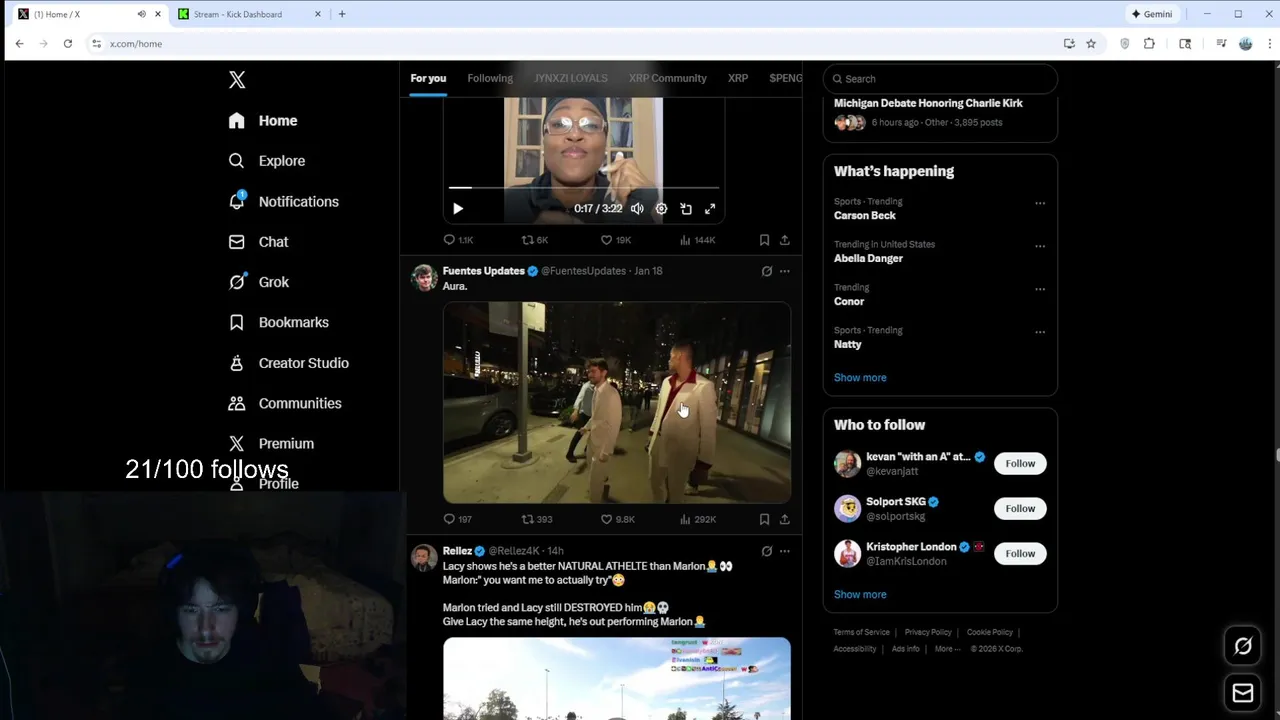Open more options on Fuentes Updates post

click(785, 271)
